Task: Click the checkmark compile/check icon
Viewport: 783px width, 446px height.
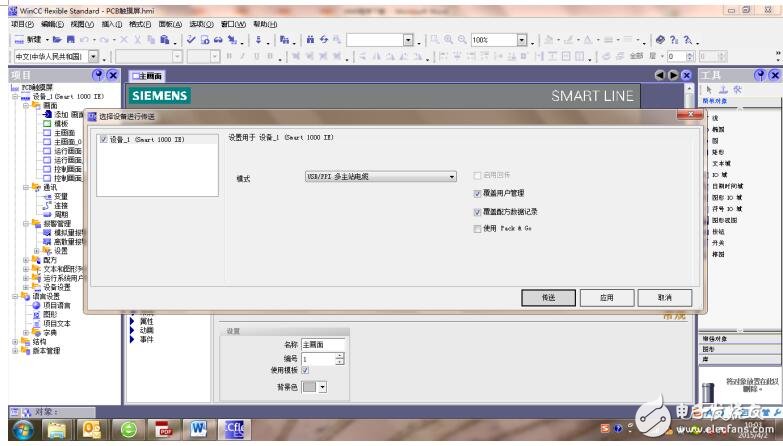Action: 191,39
